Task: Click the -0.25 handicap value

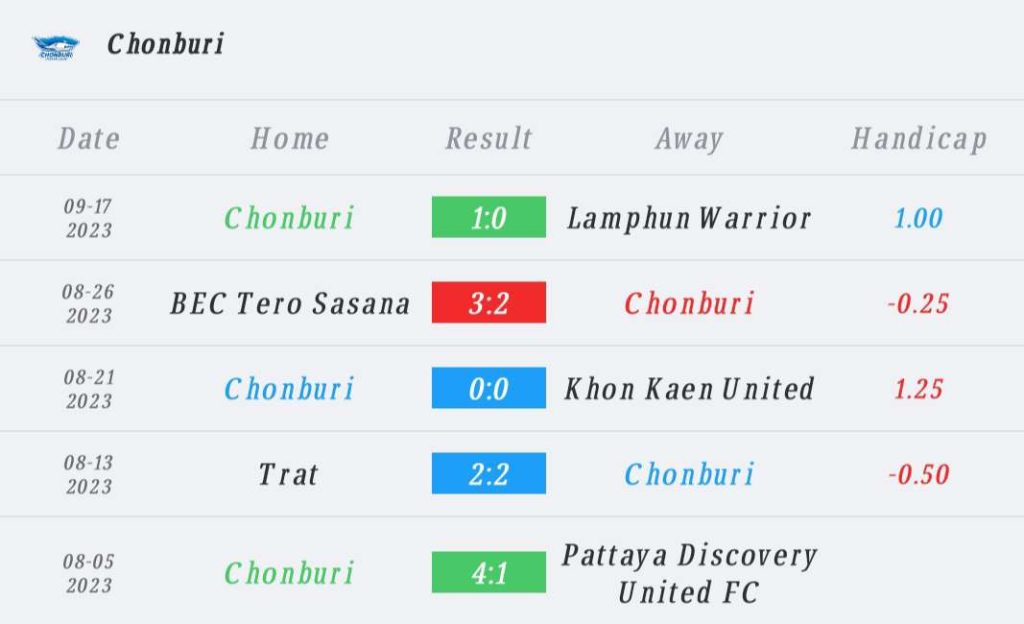Action: click(918, 304)
